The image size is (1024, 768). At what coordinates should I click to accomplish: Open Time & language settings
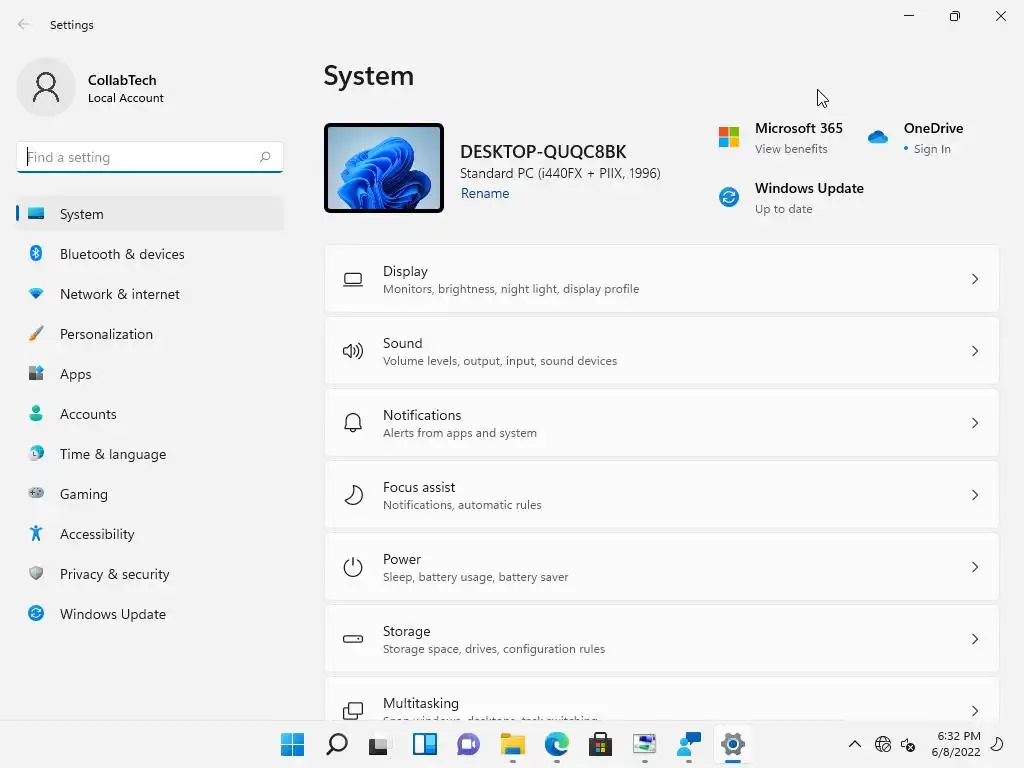tap(150, 454)
